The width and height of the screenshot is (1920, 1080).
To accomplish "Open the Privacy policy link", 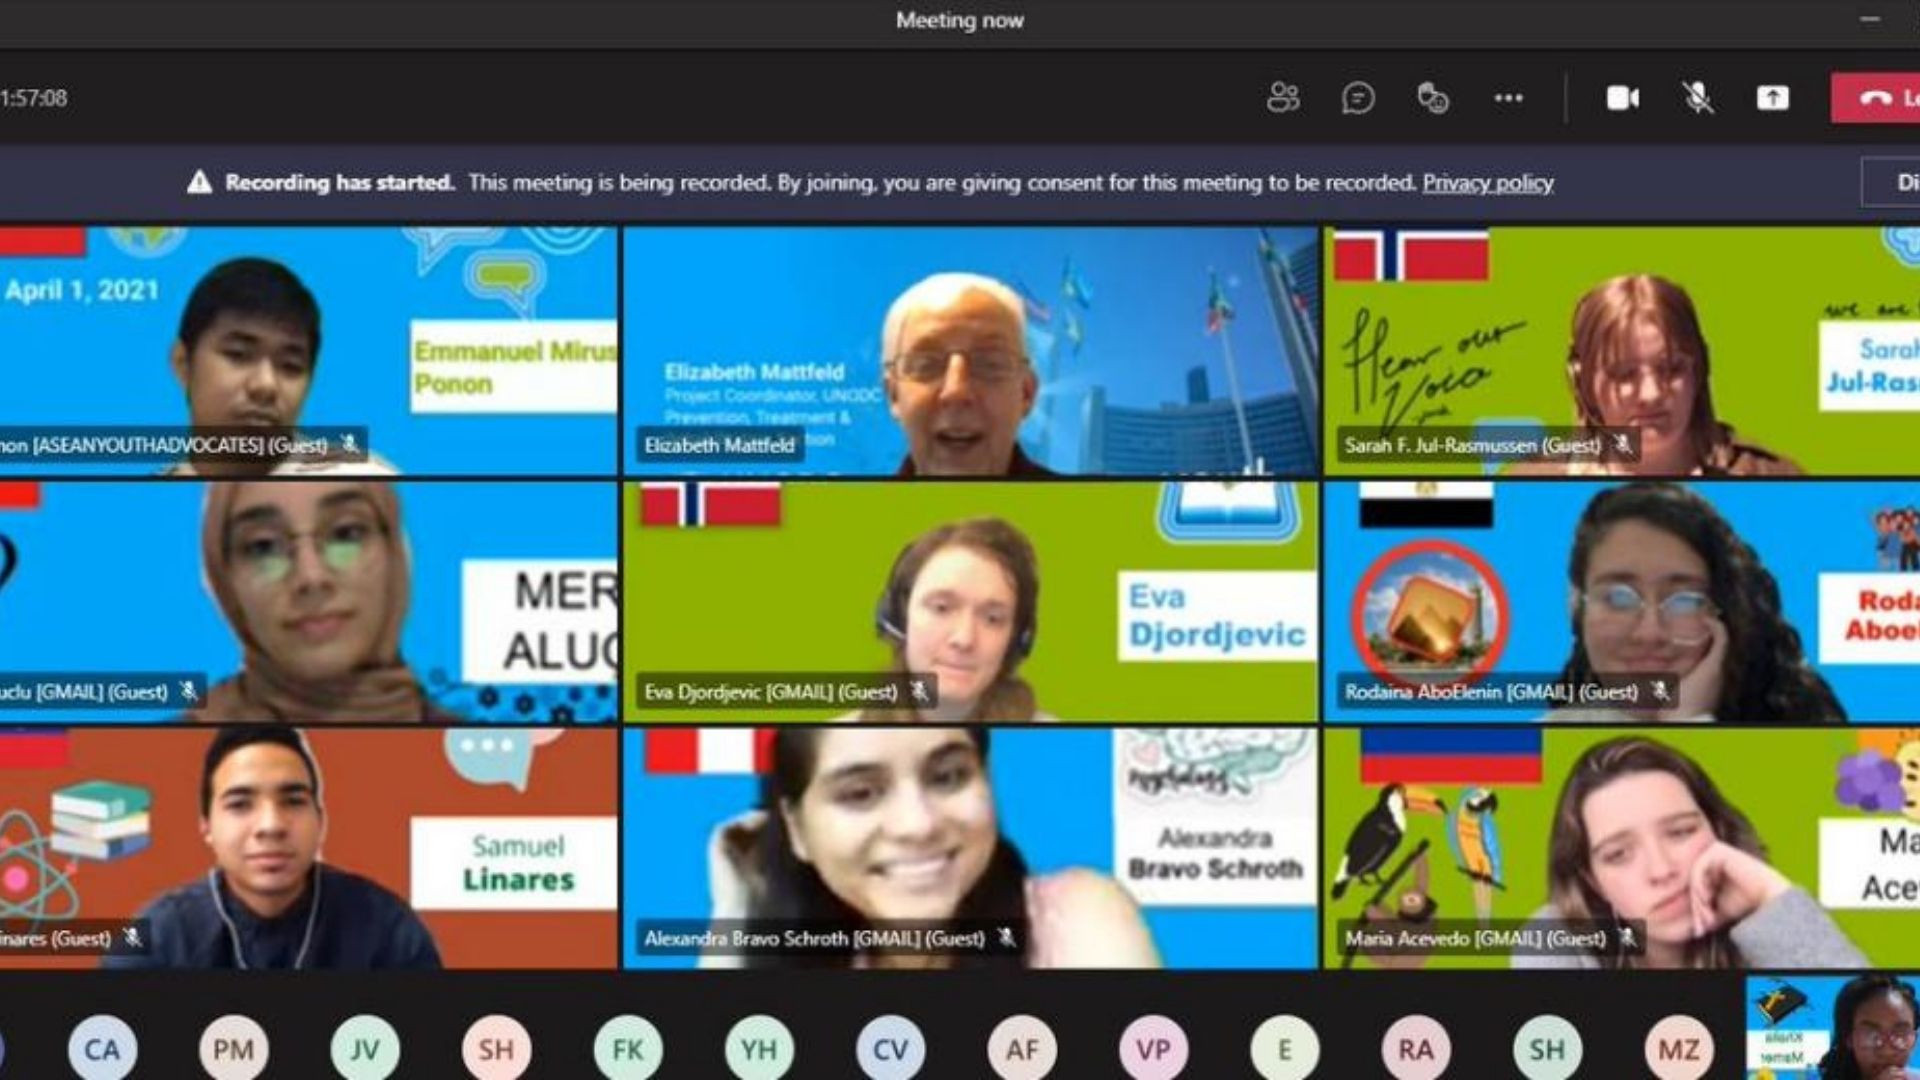I will tap(1487, 183).
